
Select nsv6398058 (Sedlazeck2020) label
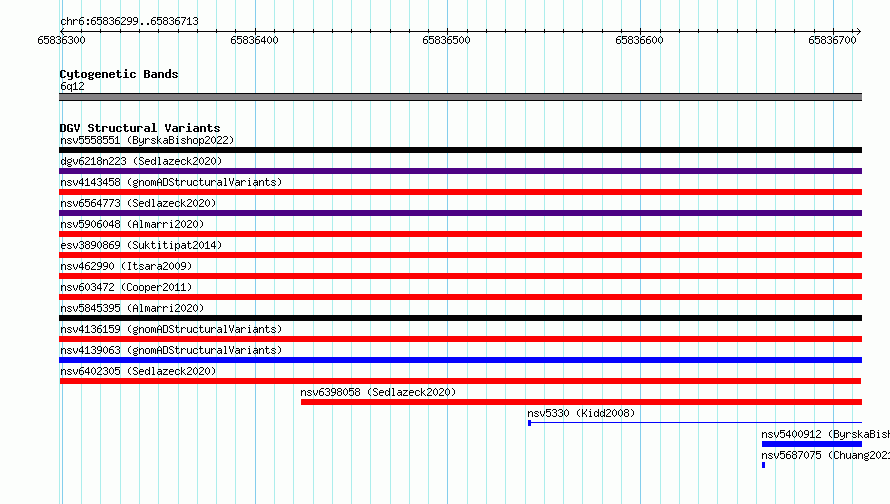coord(378,392)
